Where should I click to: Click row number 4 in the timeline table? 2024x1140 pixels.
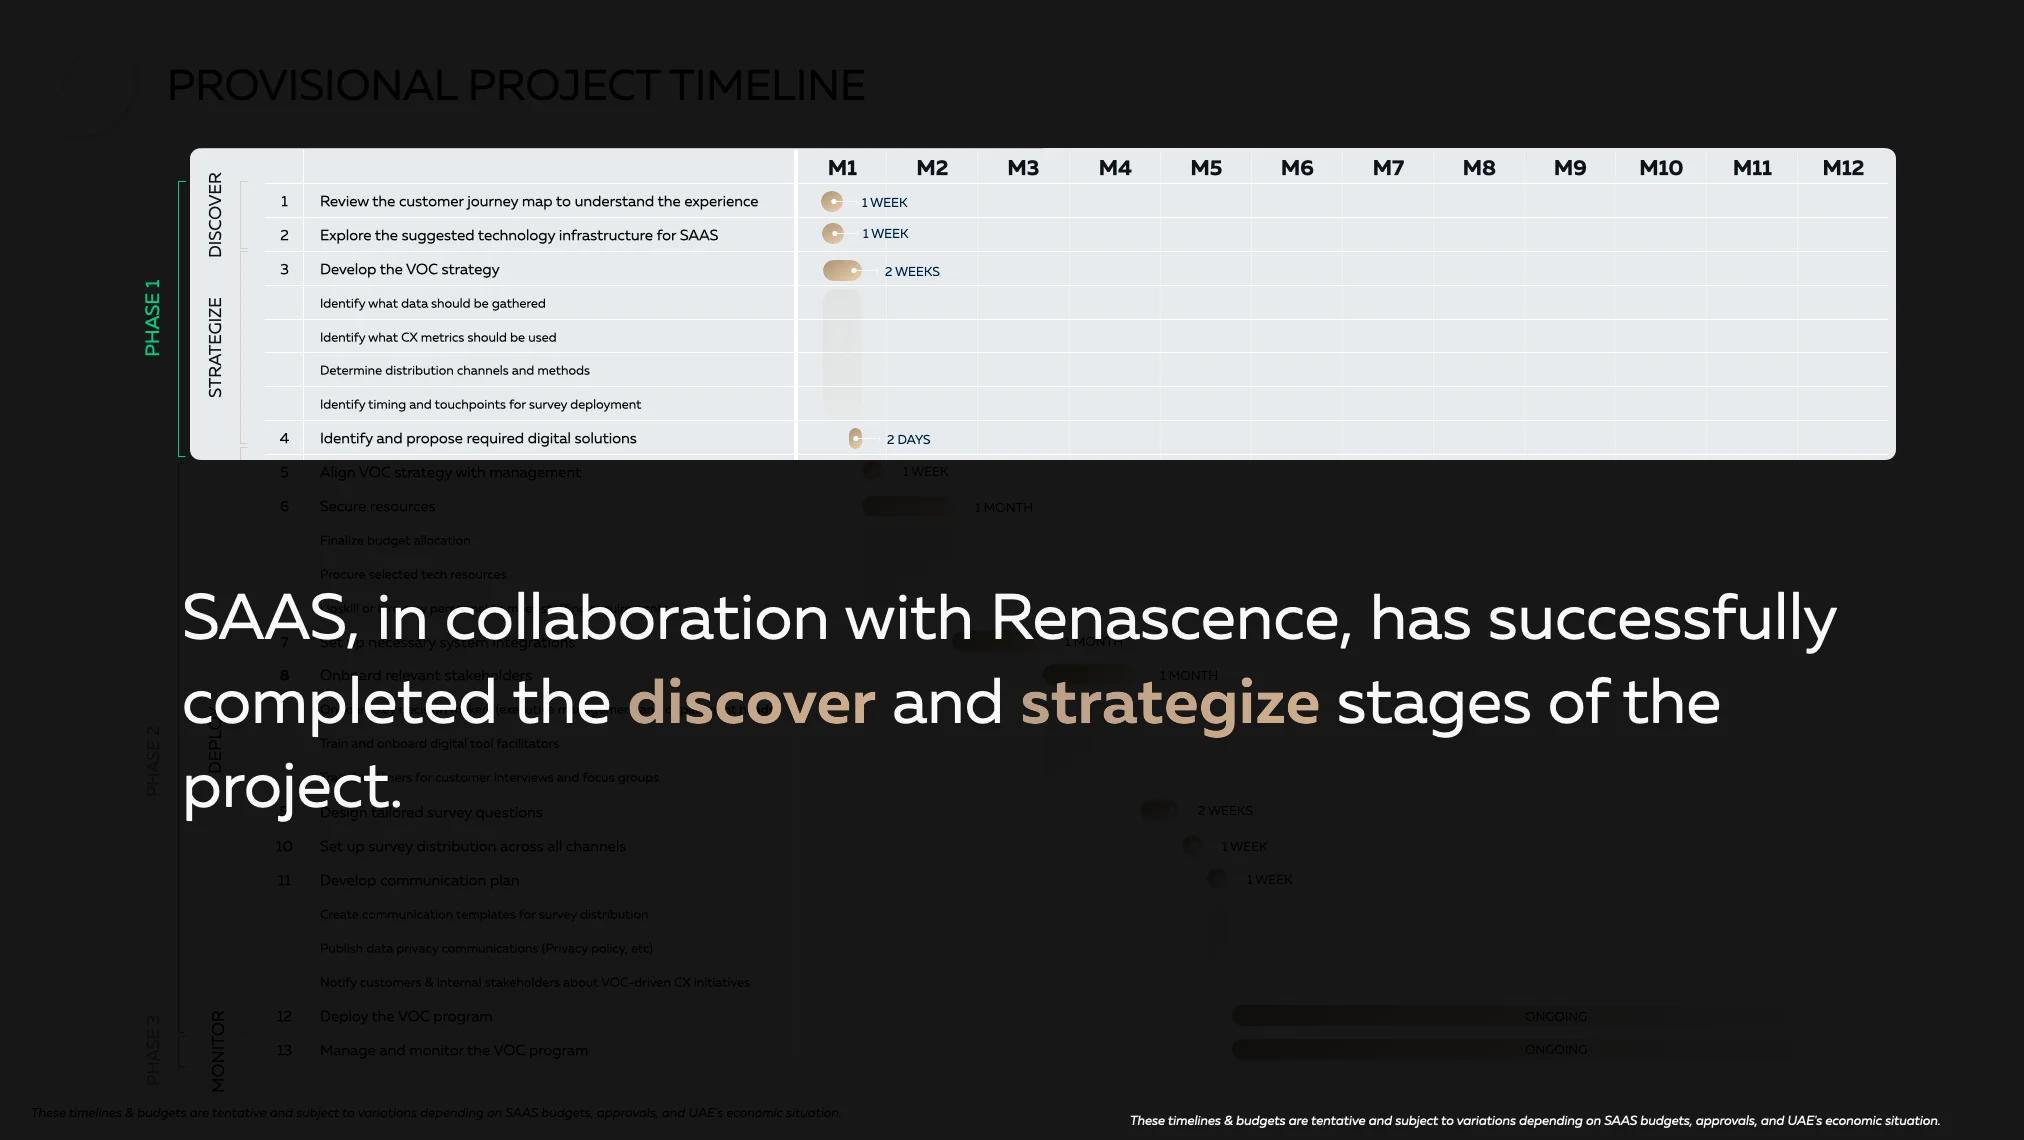click(x=284, y=438)
